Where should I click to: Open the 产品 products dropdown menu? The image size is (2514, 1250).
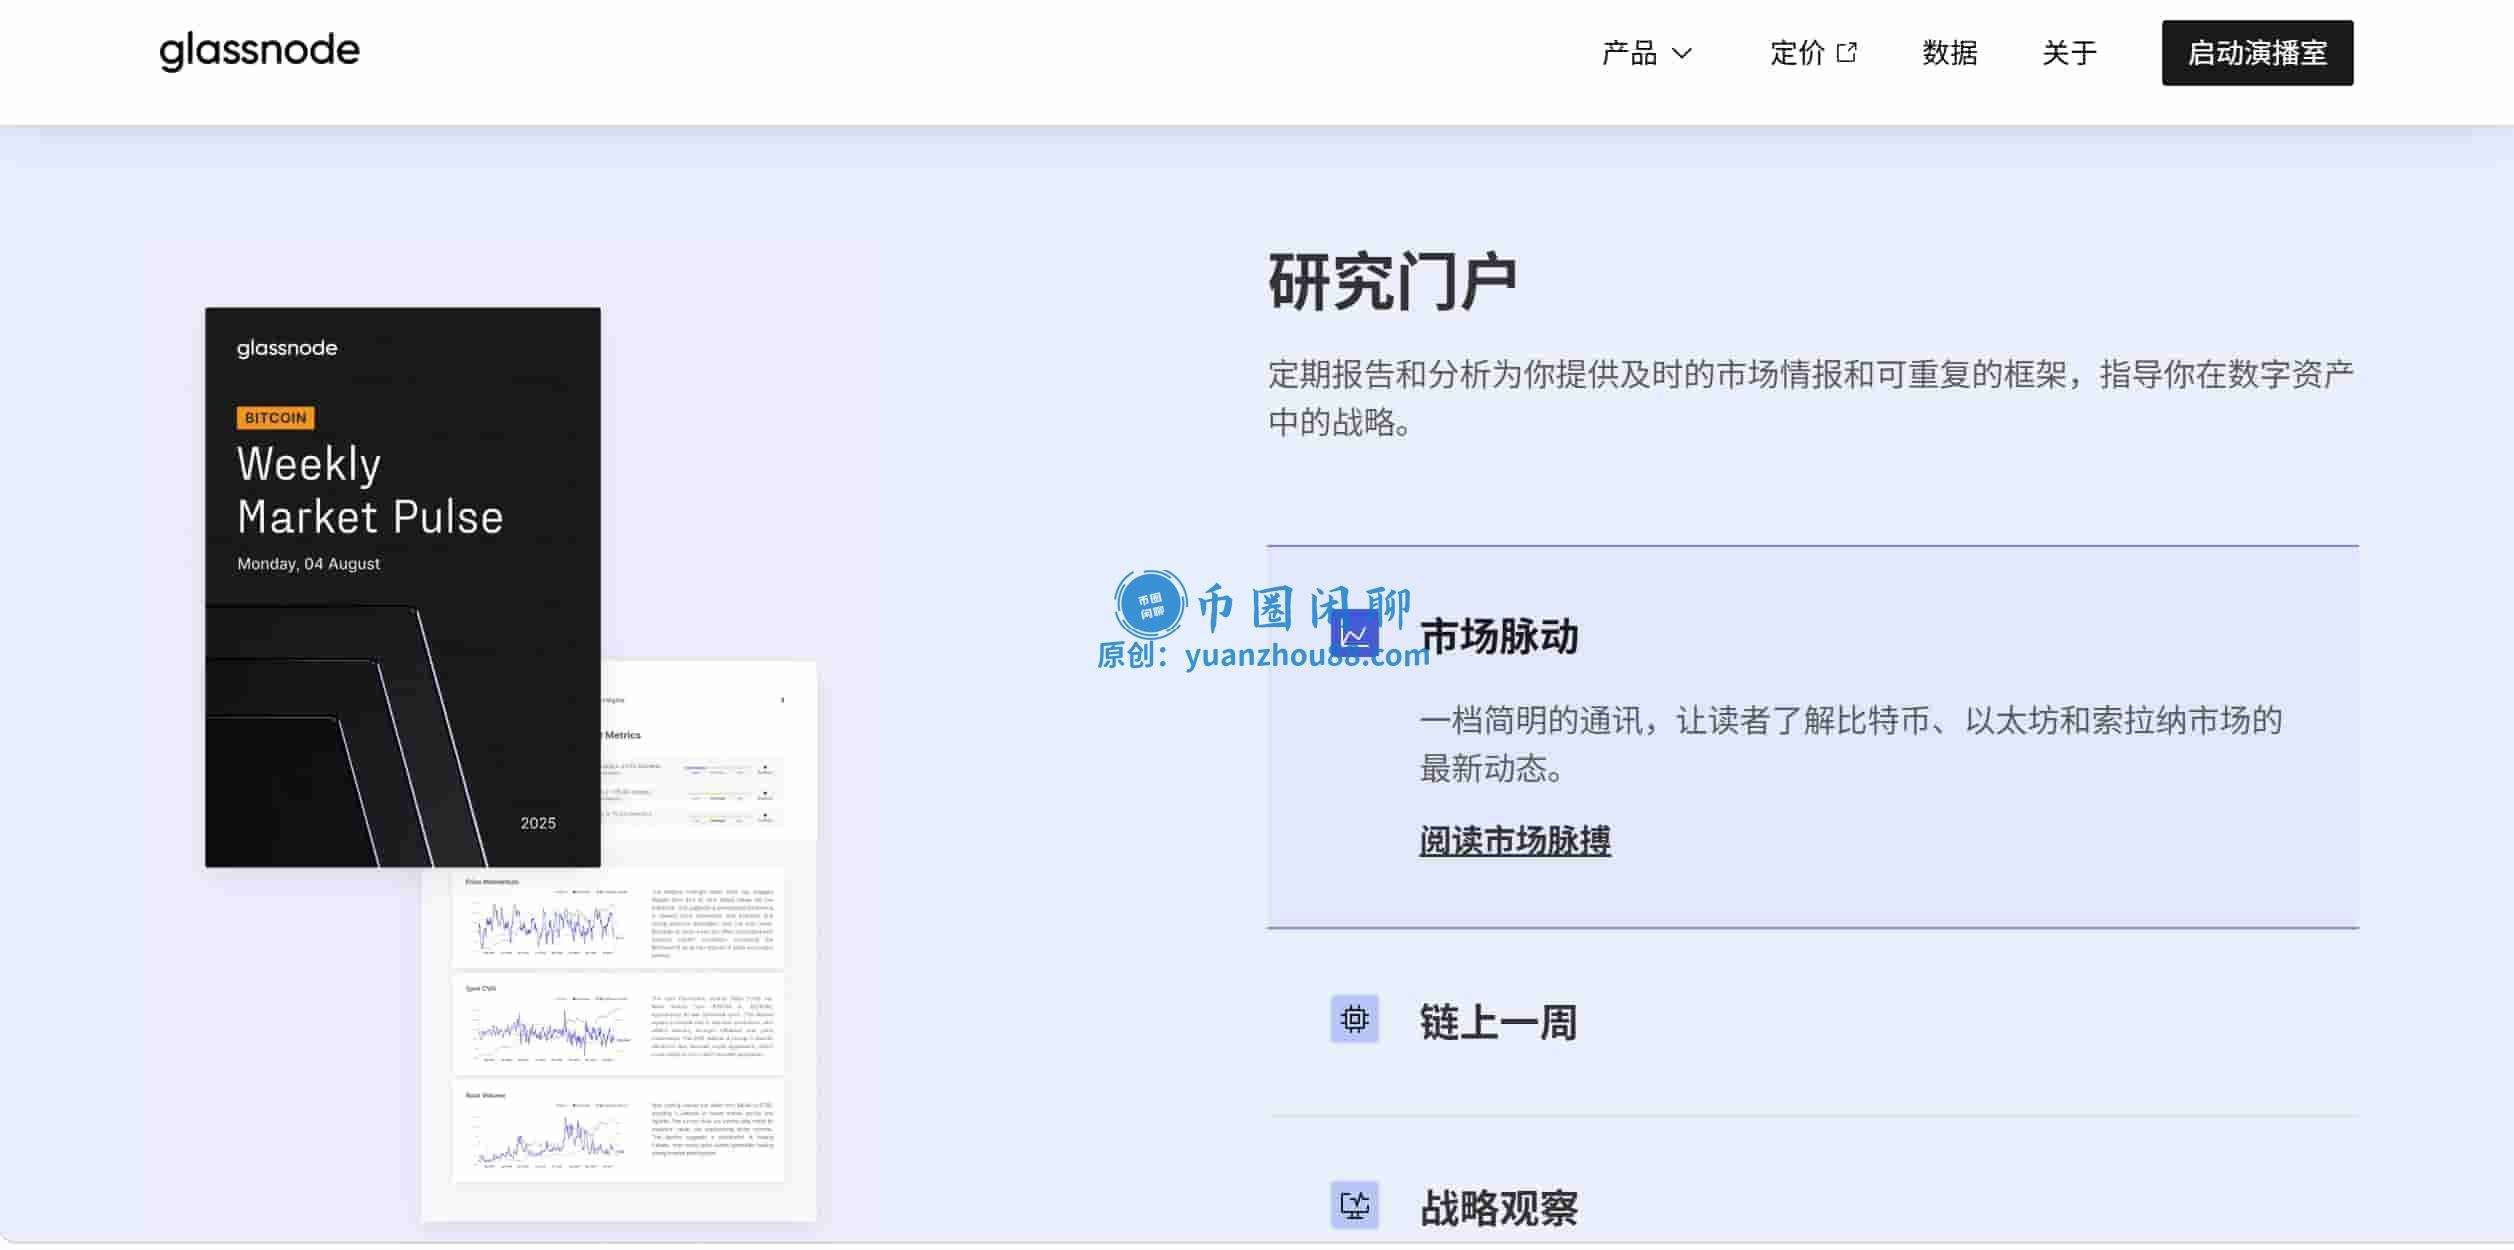[1647, 53]
